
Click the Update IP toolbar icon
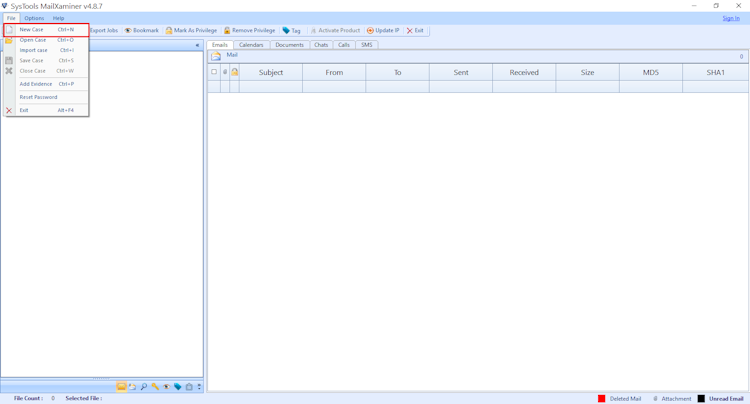(370, 31)
